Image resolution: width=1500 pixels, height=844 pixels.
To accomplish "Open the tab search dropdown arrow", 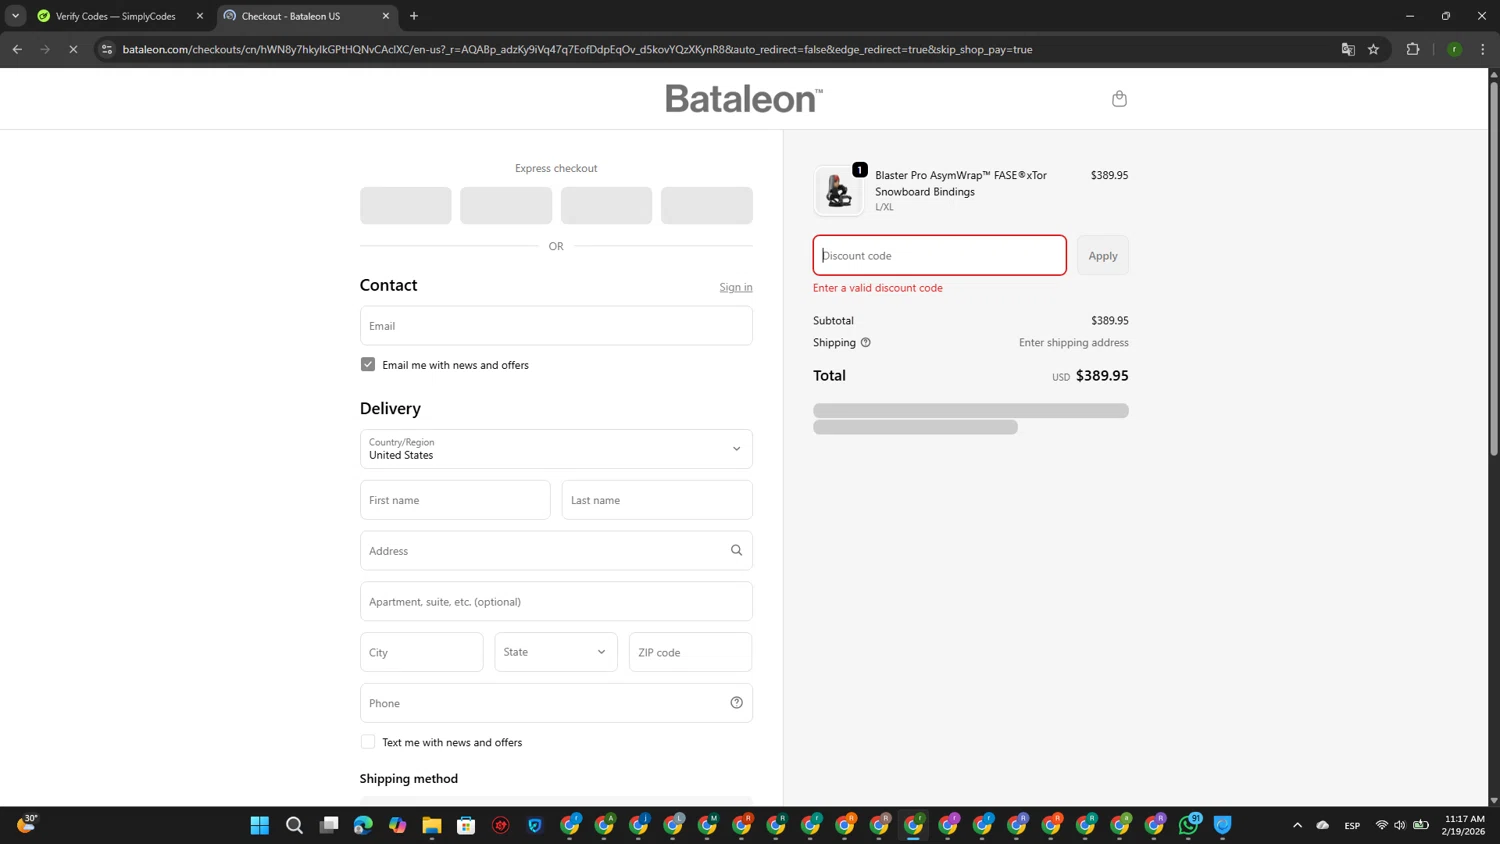I will coord(15,16).
